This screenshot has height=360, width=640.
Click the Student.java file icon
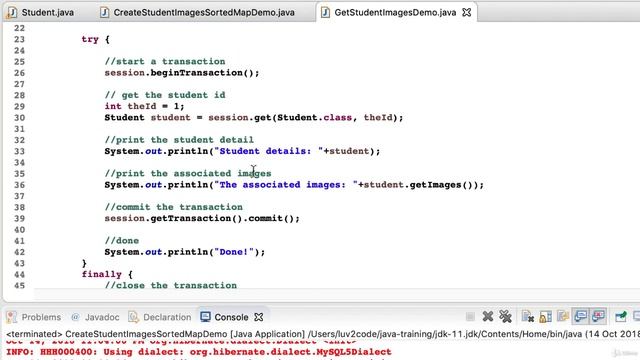[x=12, y=12]
